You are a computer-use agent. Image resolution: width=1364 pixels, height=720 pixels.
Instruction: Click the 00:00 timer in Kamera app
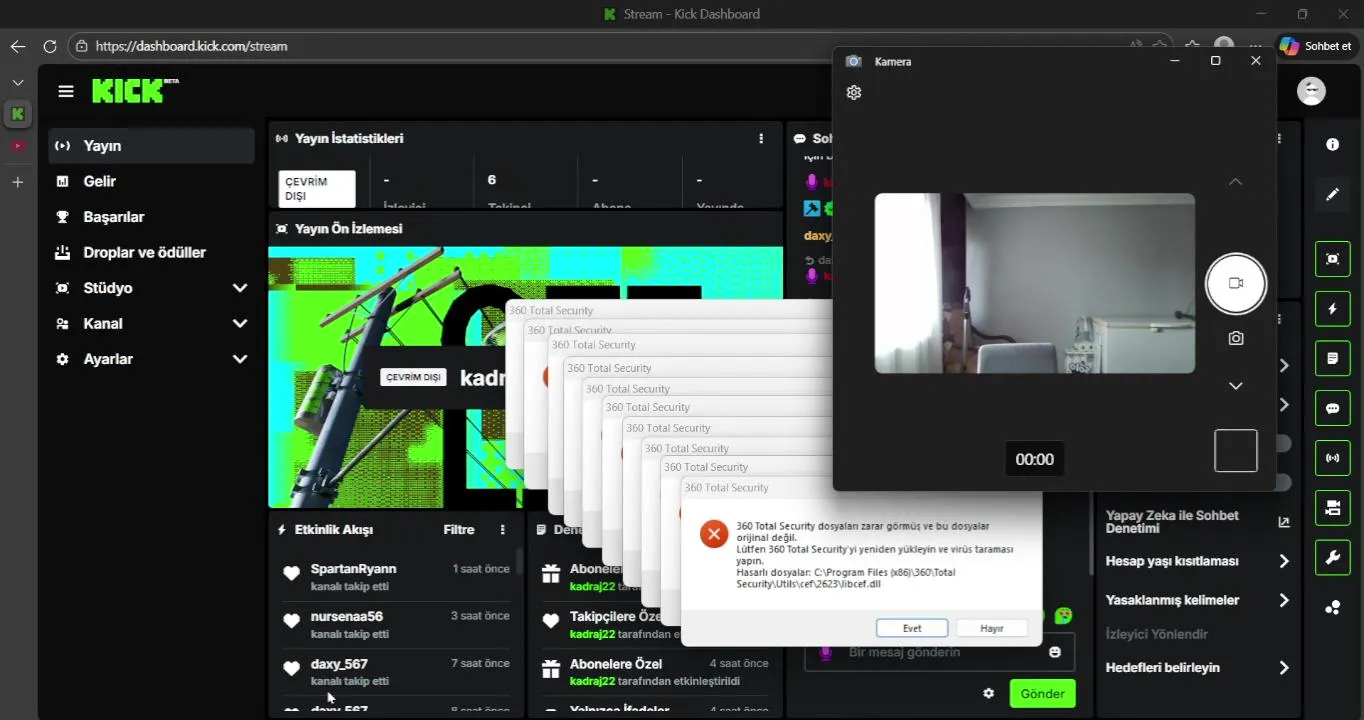[x=1034, y=459]
